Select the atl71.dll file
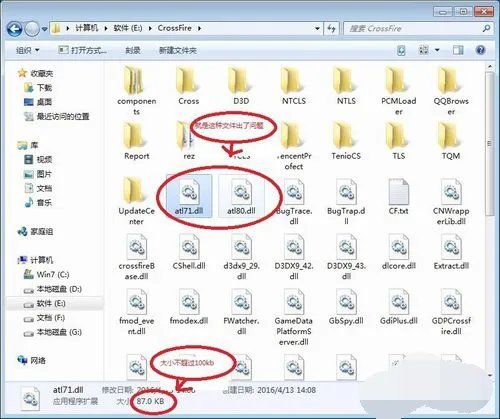Image resolution: width=500 pixels, height=419 pixels. click(x=189, y=196)
